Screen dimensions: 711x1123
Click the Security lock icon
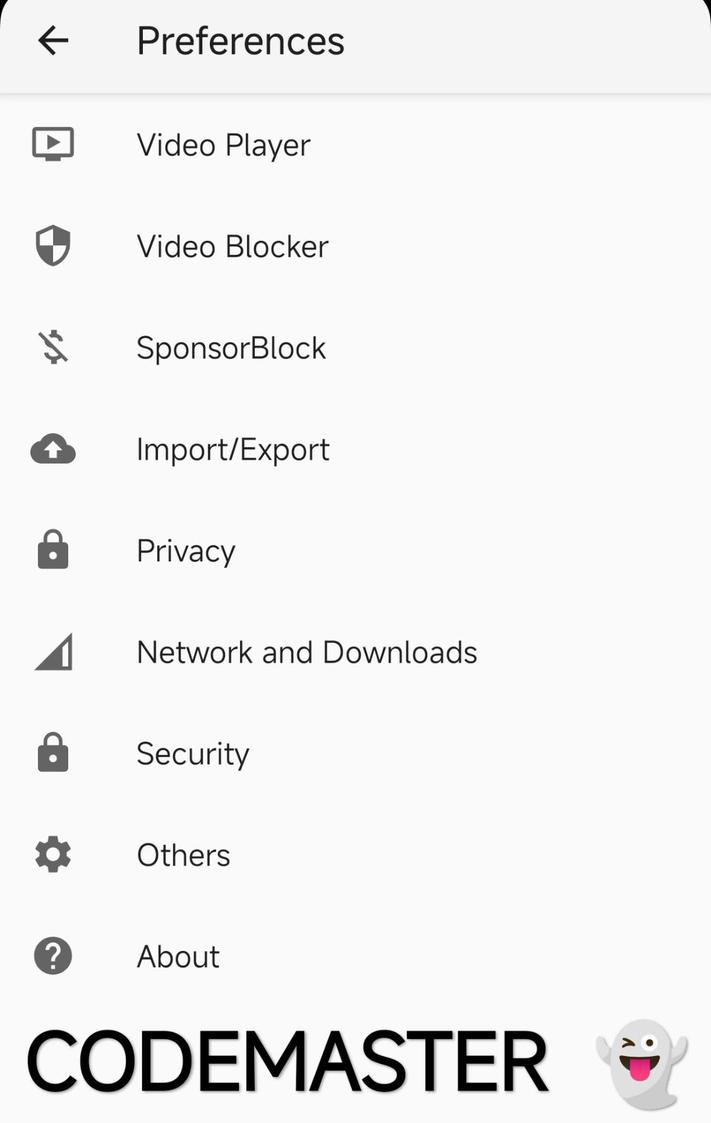[51, 753]
